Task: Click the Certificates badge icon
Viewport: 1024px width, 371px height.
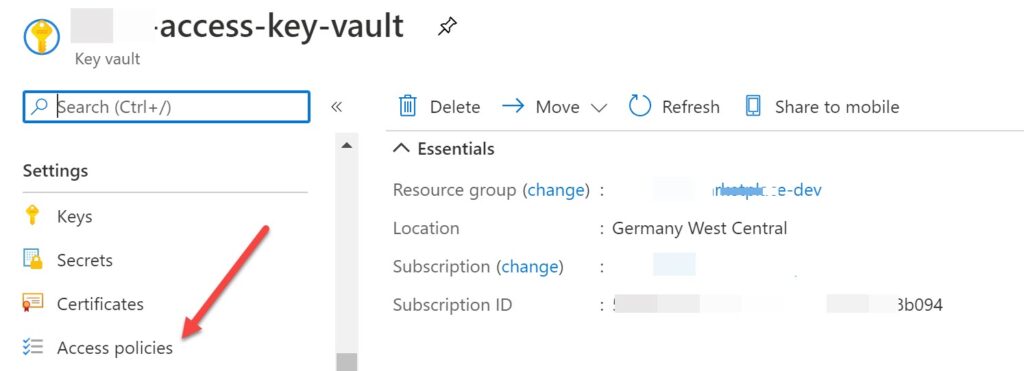Action: [33, 303]
